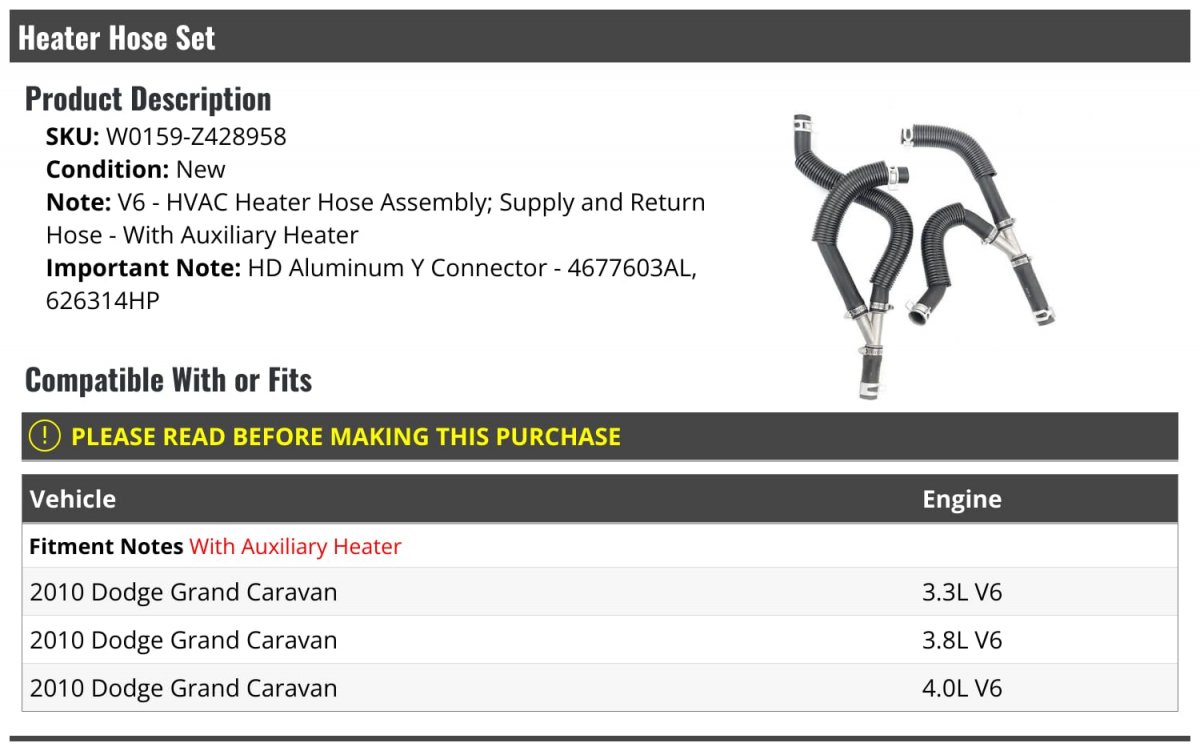Image resolution: width=1200 pixels, height=751 pixels.
Task: Click the Heater Hose Set title bar
Action: click(x=600, y=37)
